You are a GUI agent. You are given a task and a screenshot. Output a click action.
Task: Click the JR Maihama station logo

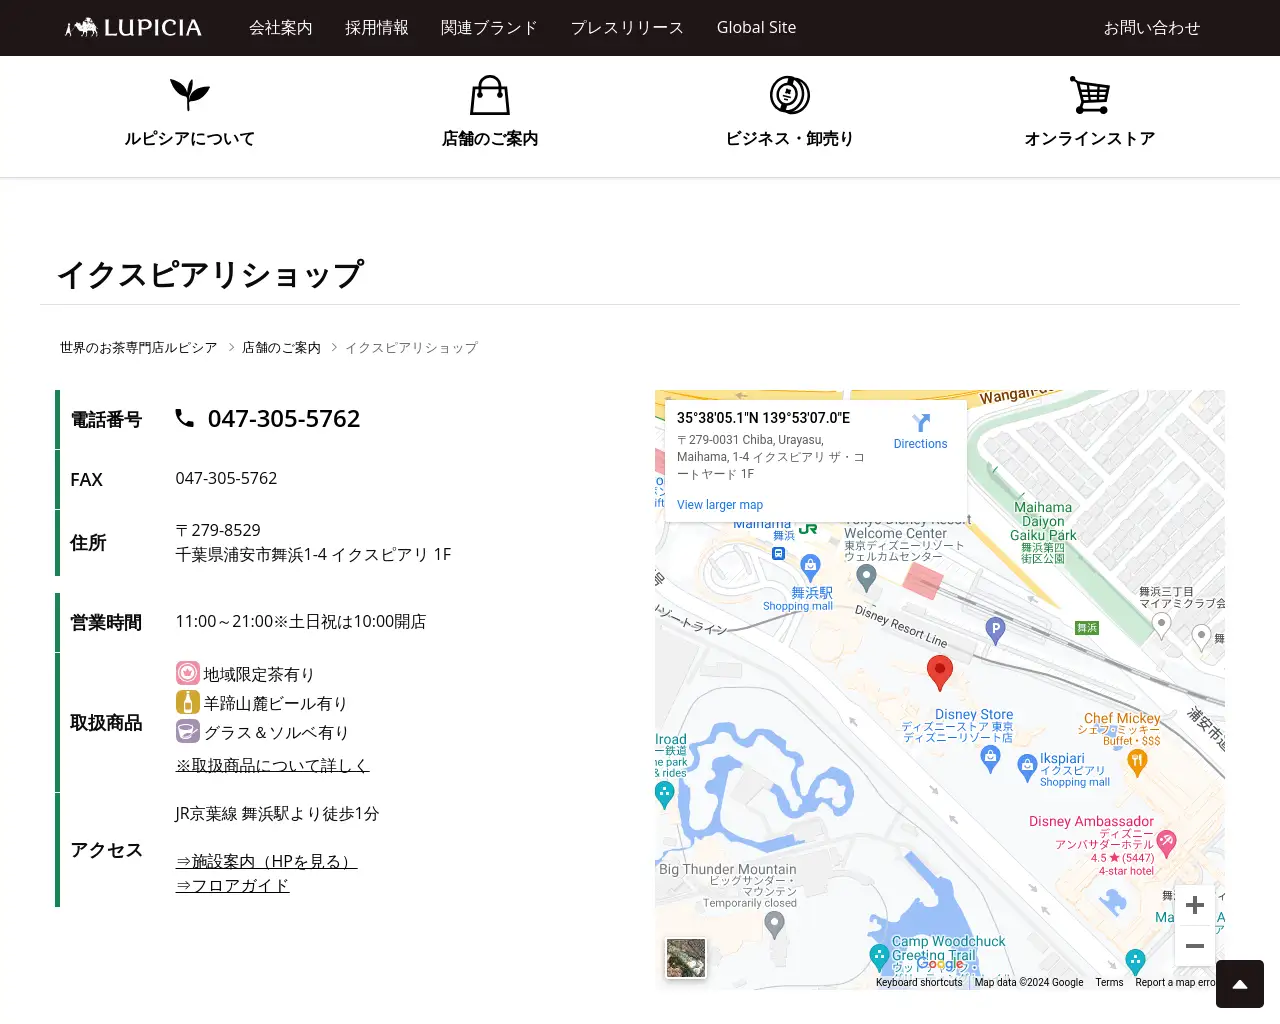(808, 529)
